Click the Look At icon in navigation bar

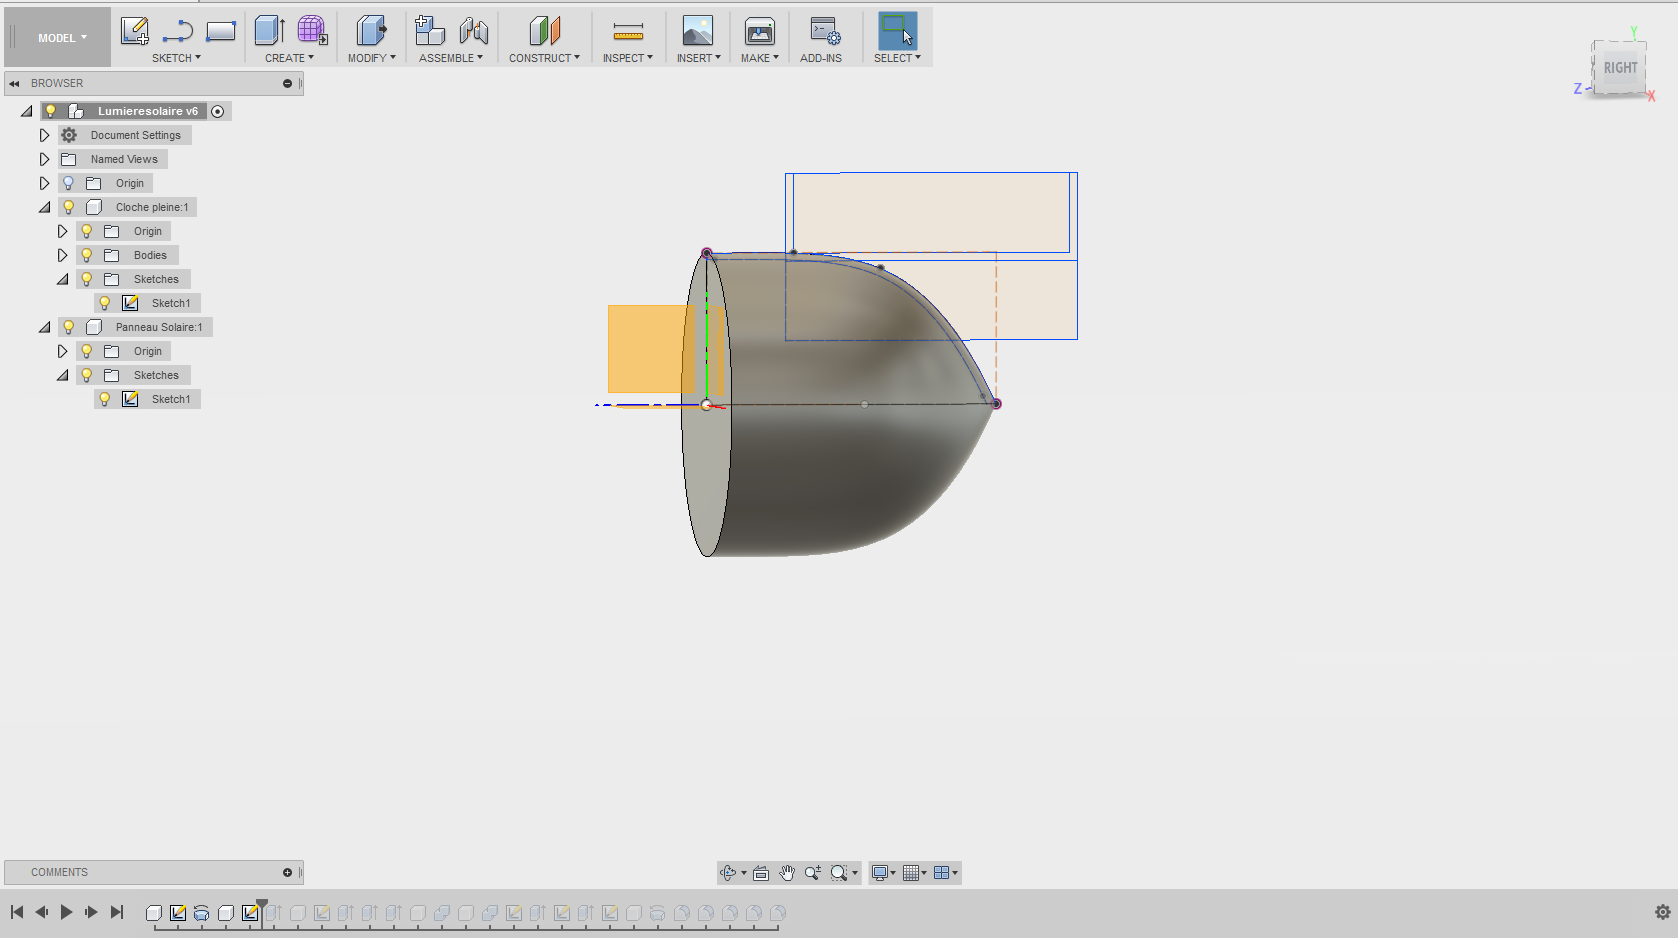[761, 873]
